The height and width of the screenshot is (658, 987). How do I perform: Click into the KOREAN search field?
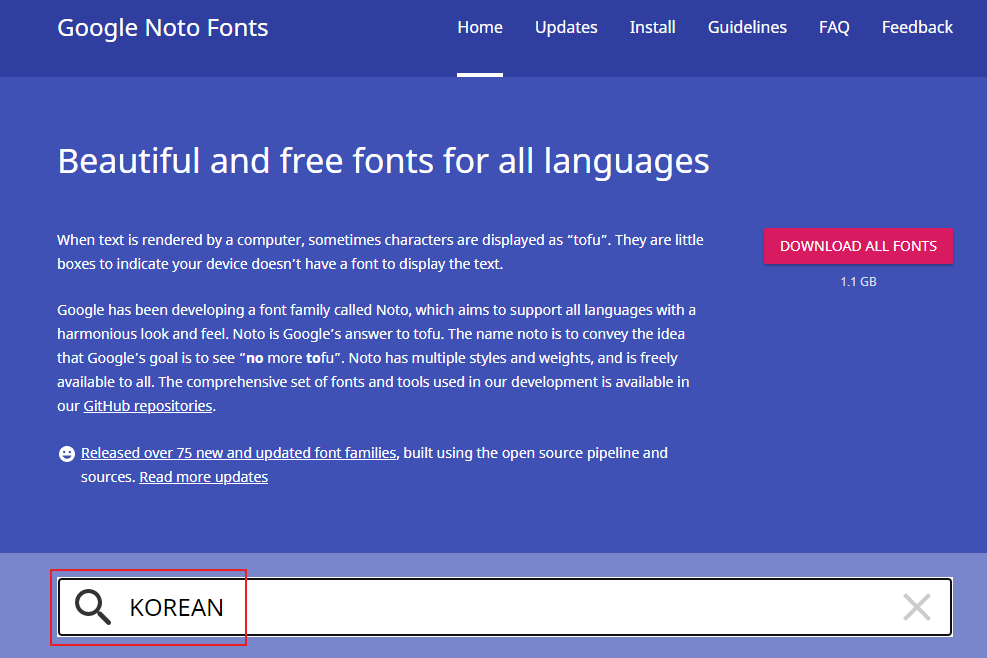(505, 607)
